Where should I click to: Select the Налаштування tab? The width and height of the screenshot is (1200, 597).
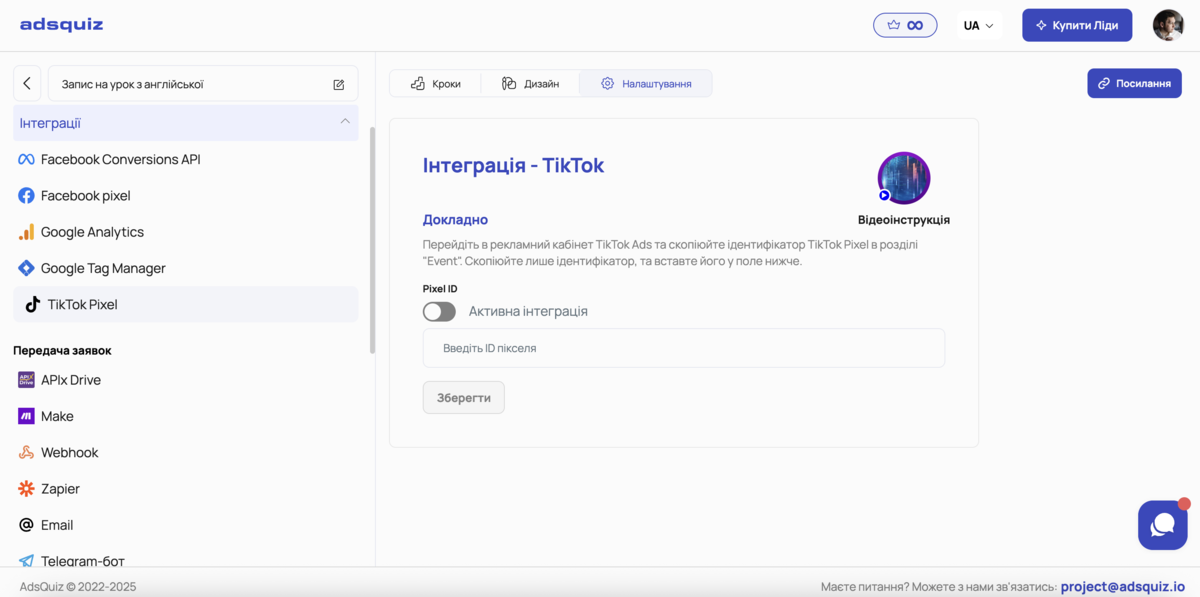click(x=646, y=84)
